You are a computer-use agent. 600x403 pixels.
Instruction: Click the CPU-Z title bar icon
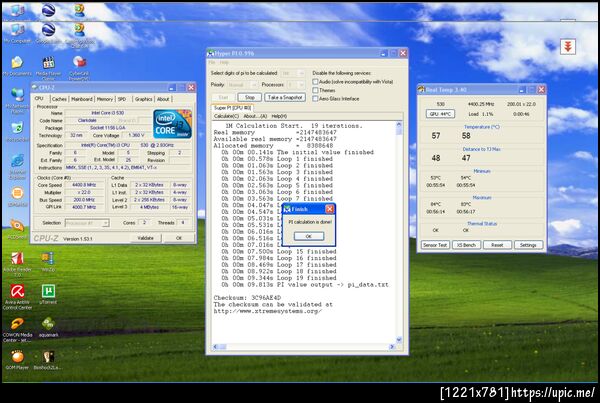(x=34, y=88)
